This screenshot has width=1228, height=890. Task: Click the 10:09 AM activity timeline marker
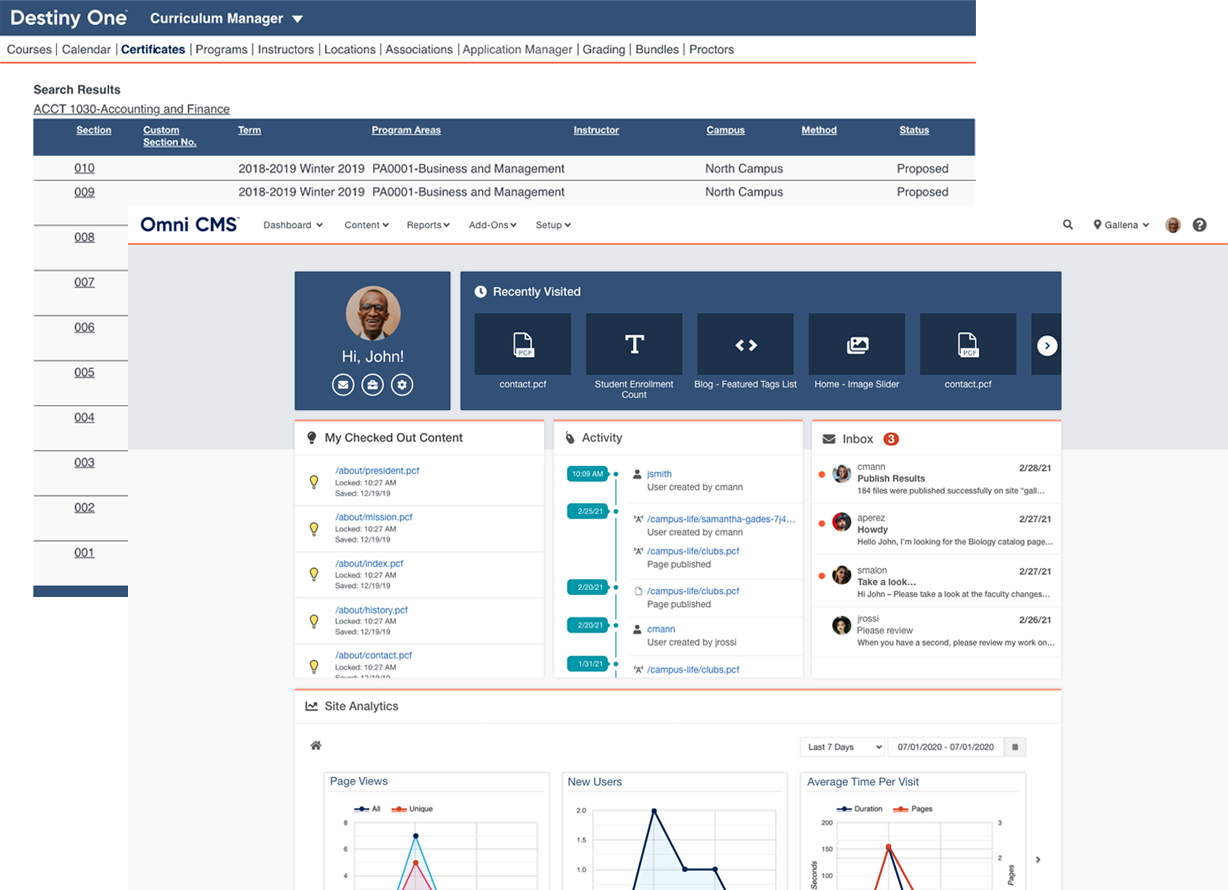click(x=587, y=474)
